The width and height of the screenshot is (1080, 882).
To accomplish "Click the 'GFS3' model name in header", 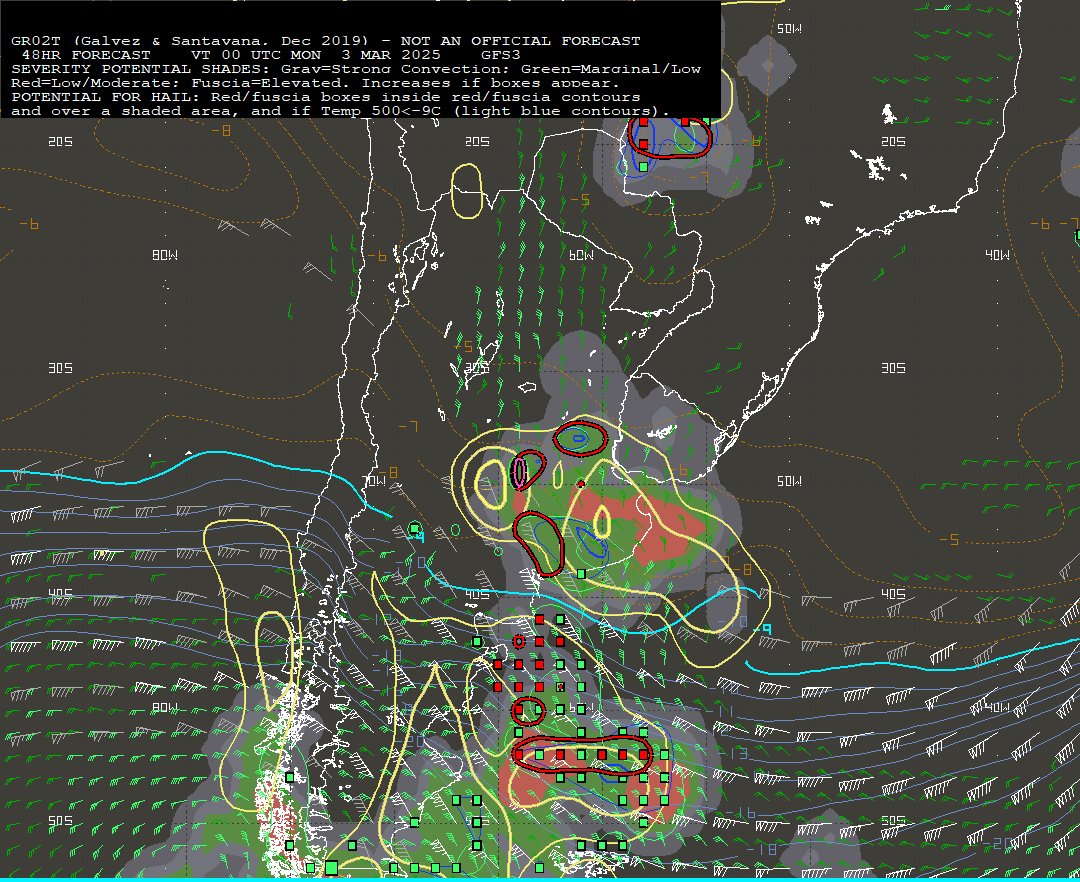I will pos(501,55).
